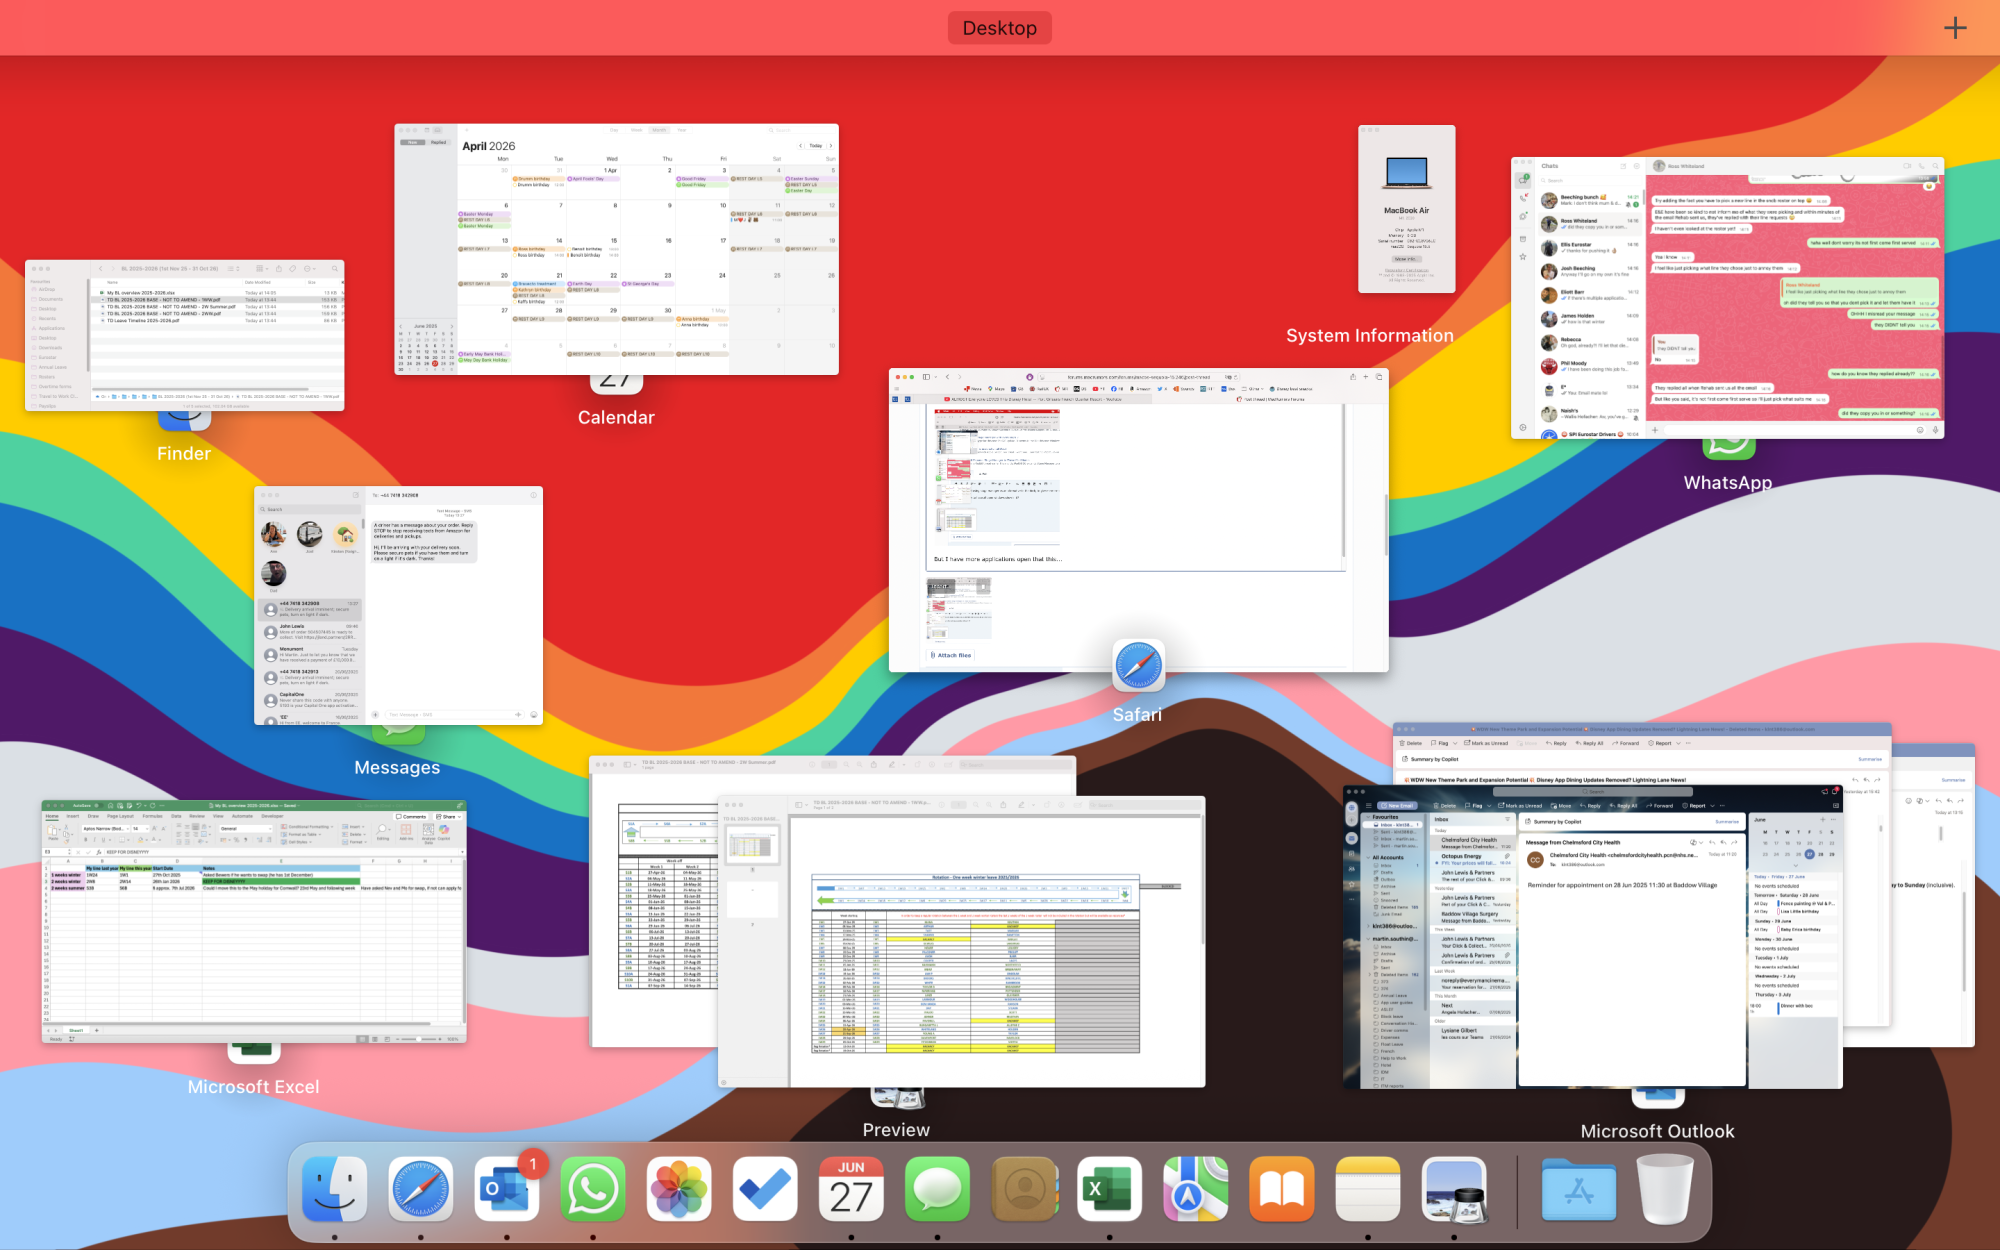The image size is (2000, 1250).
Task: Open Outlook Dock icon with badge
Action: [507, 1190]
